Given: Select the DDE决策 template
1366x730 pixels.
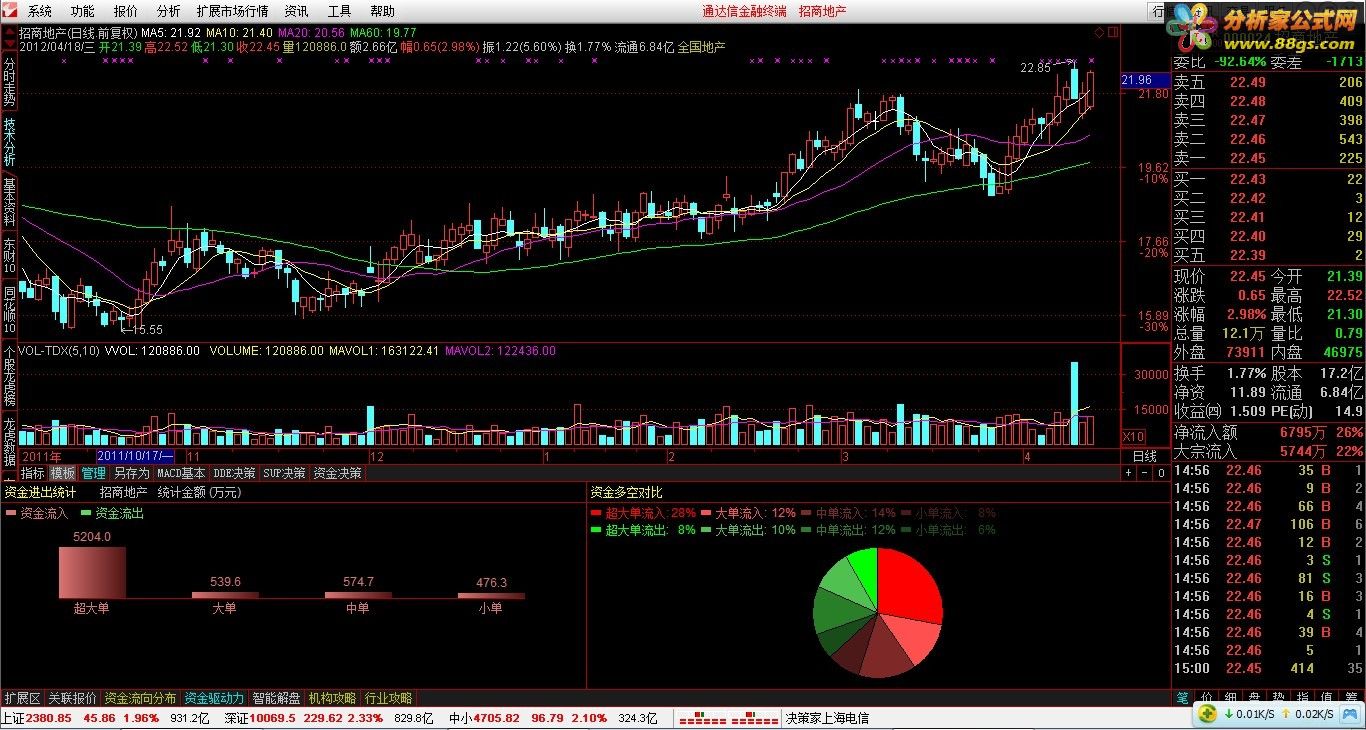Looking at the screenshot, I should (234, 473).
